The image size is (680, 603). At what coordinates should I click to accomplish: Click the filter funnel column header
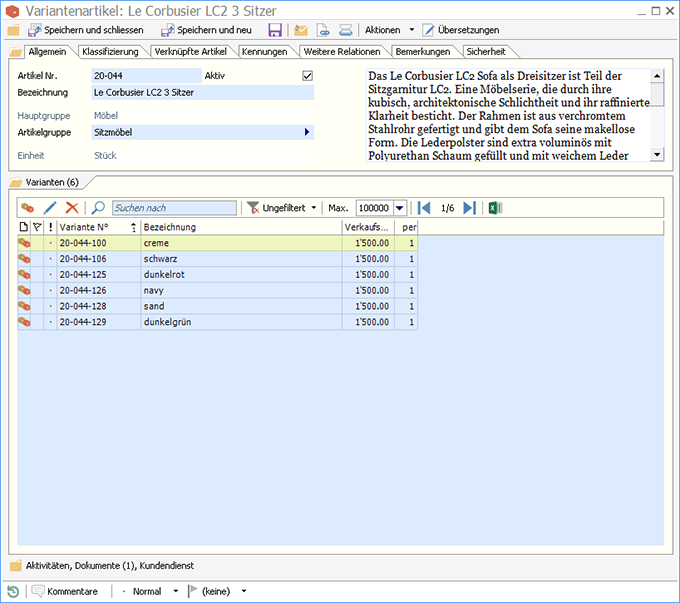click(37, 227)
